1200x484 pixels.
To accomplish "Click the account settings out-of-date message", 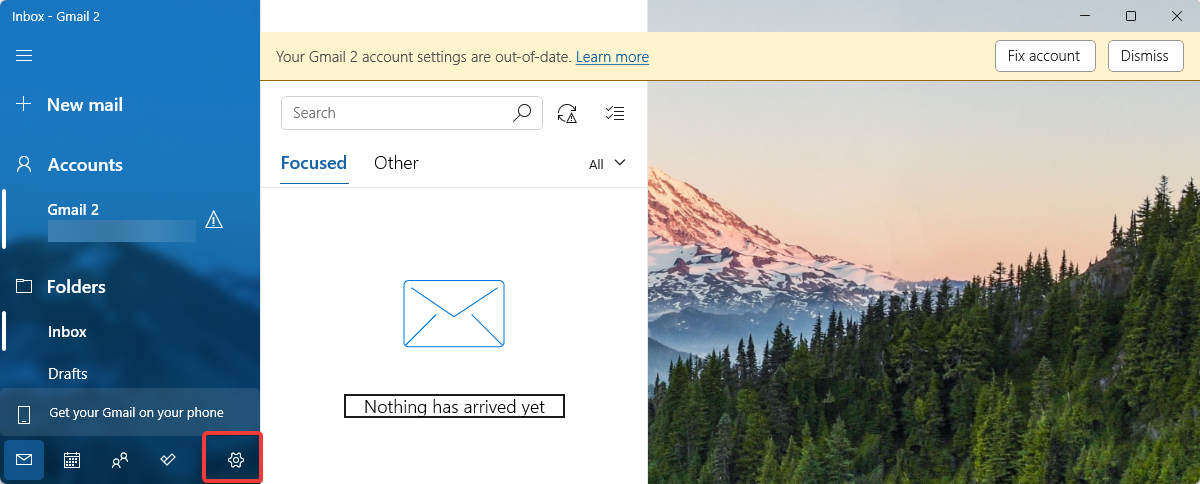I will pos(424,57).
